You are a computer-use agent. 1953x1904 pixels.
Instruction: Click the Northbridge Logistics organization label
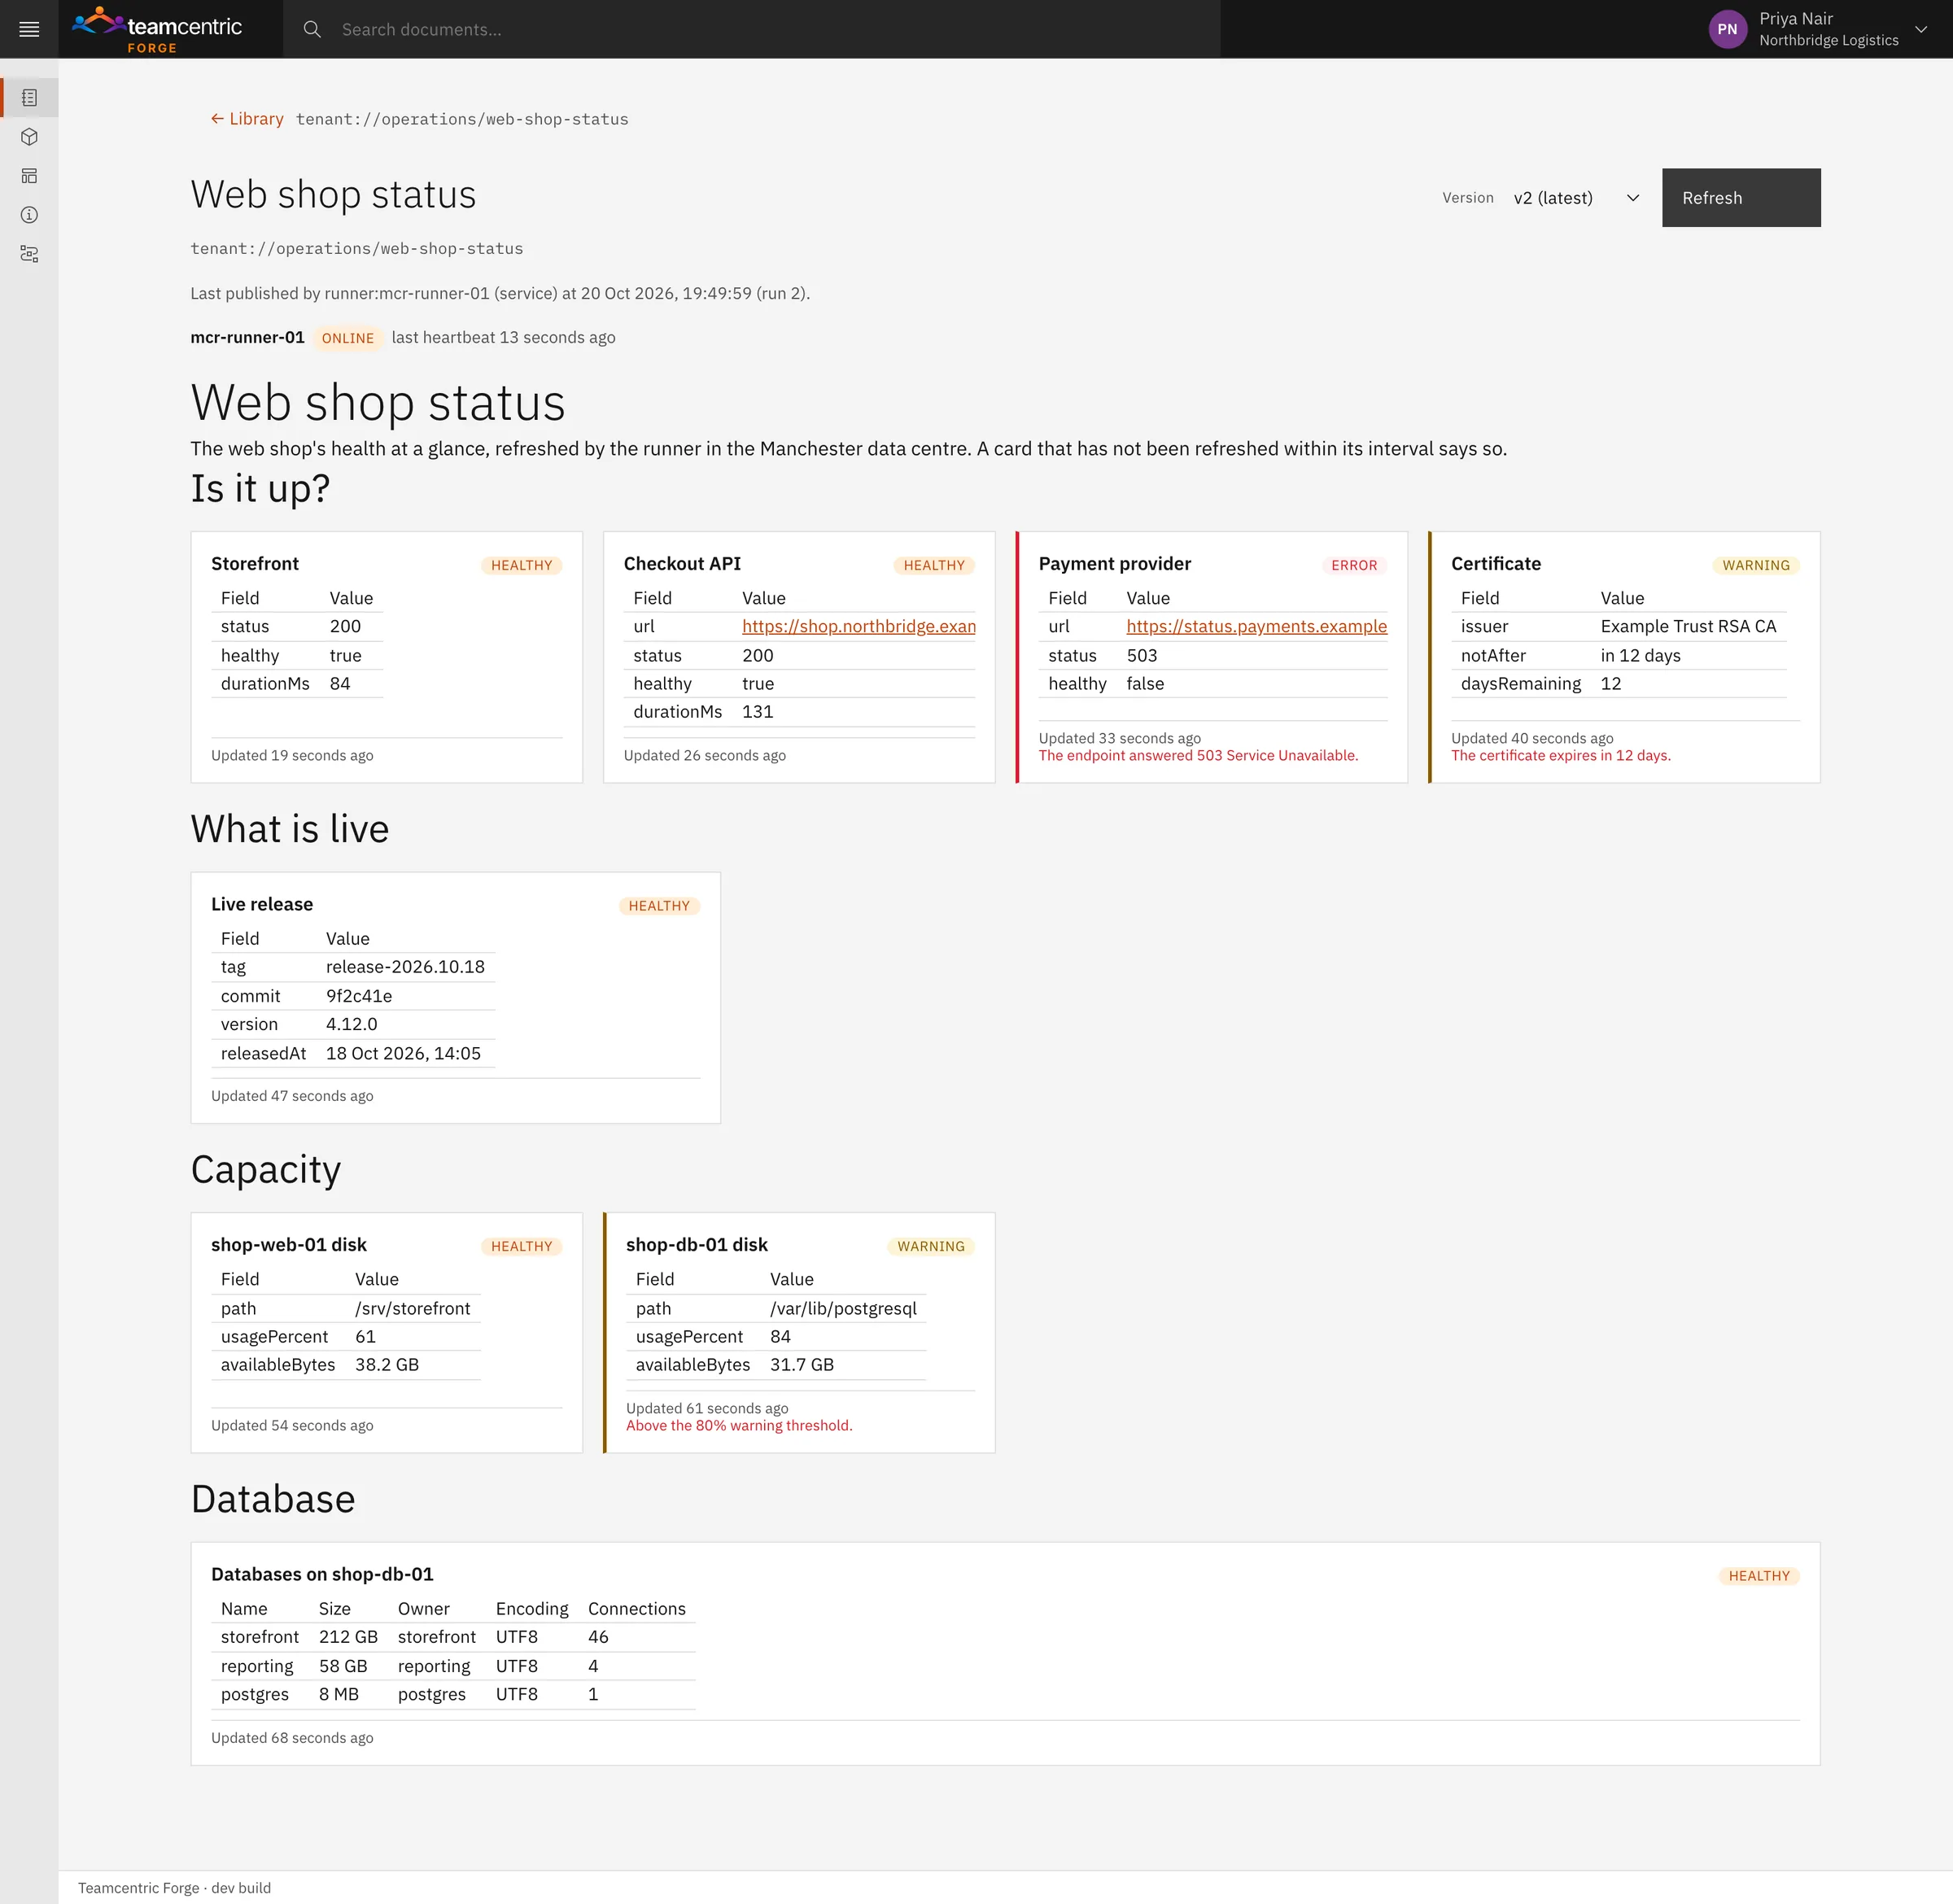(1828, 40)
